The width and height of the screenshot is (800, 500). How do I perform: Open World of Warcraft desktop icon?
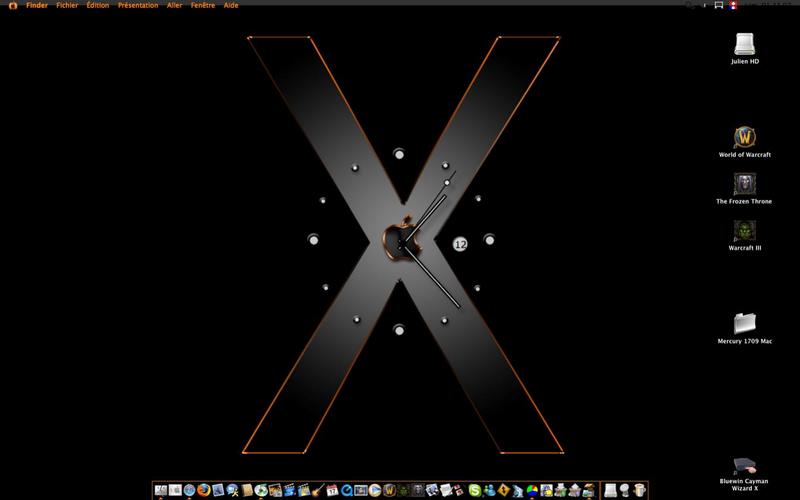point(744,137)
